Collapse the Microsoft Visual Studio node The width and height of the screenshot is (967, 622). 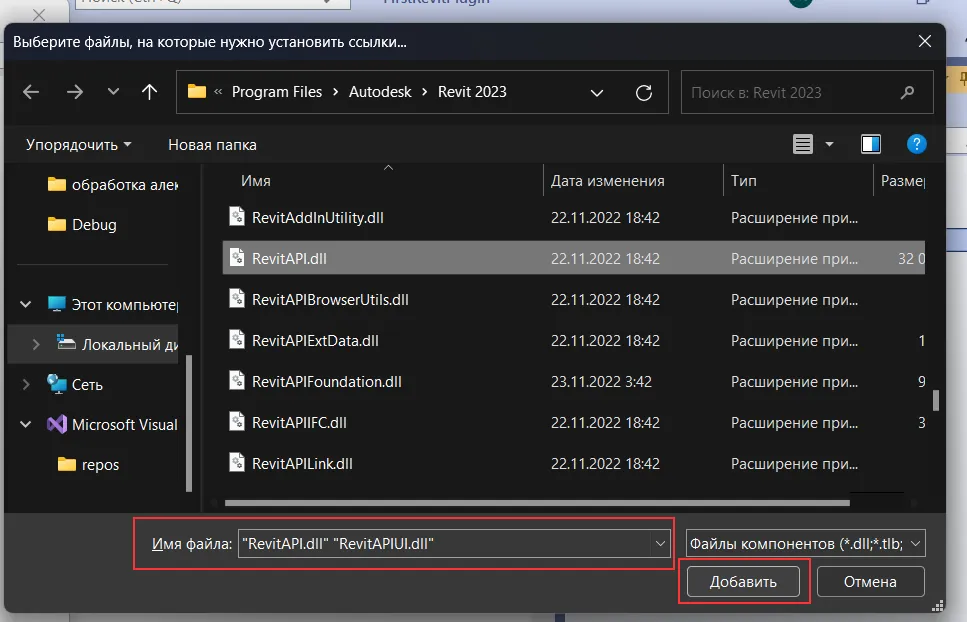25,424
